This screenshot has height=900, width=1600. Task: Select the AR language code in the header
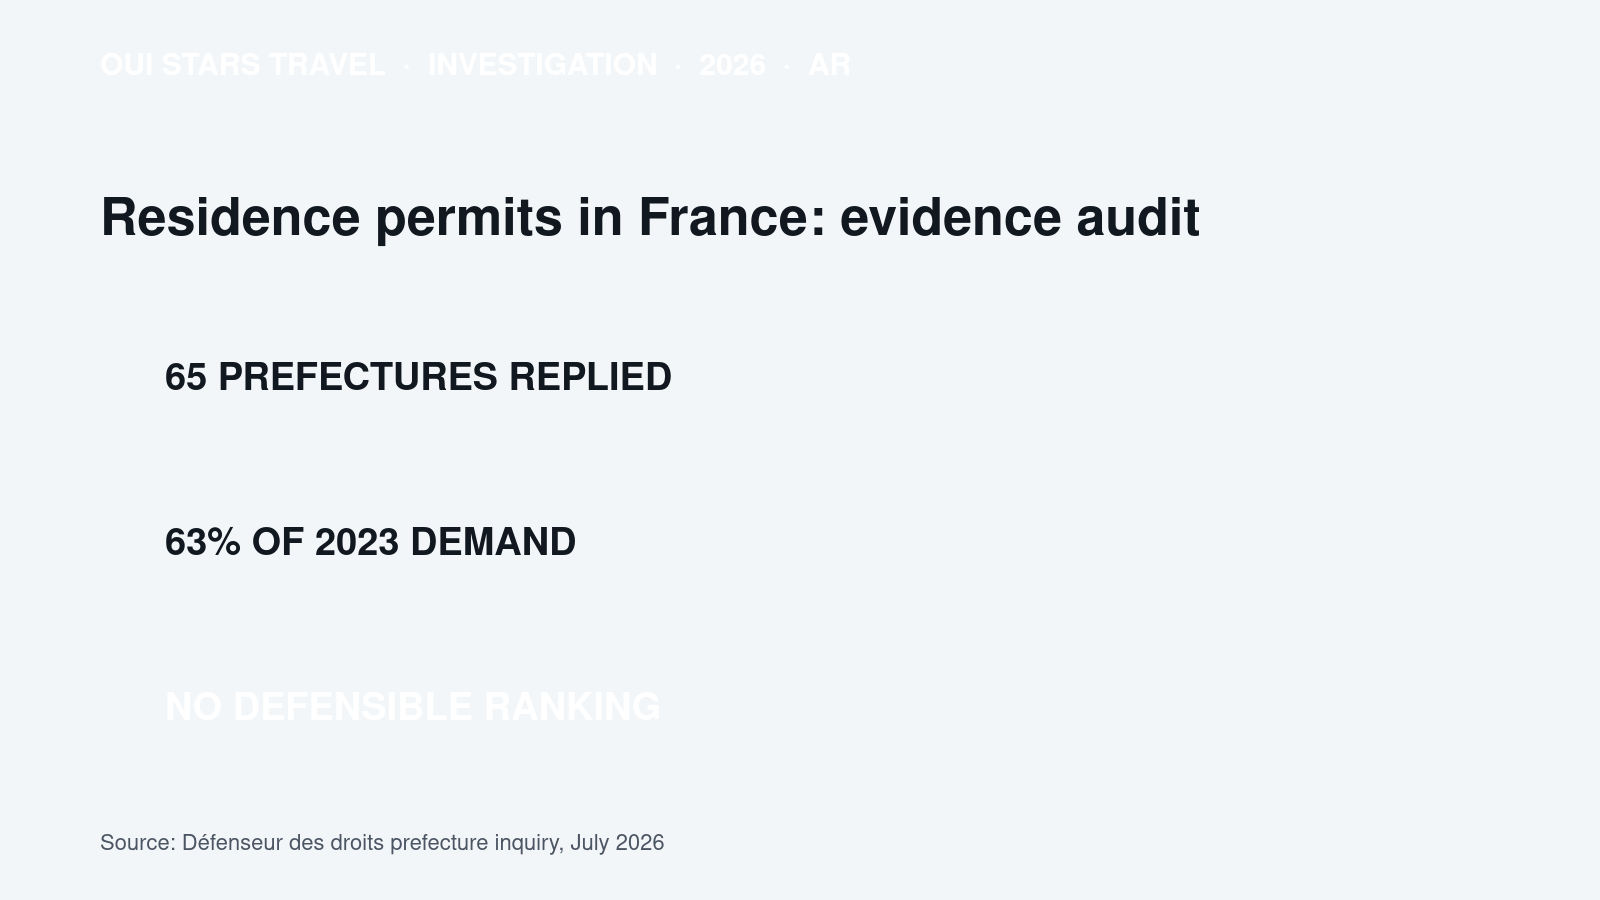[829, 65]
